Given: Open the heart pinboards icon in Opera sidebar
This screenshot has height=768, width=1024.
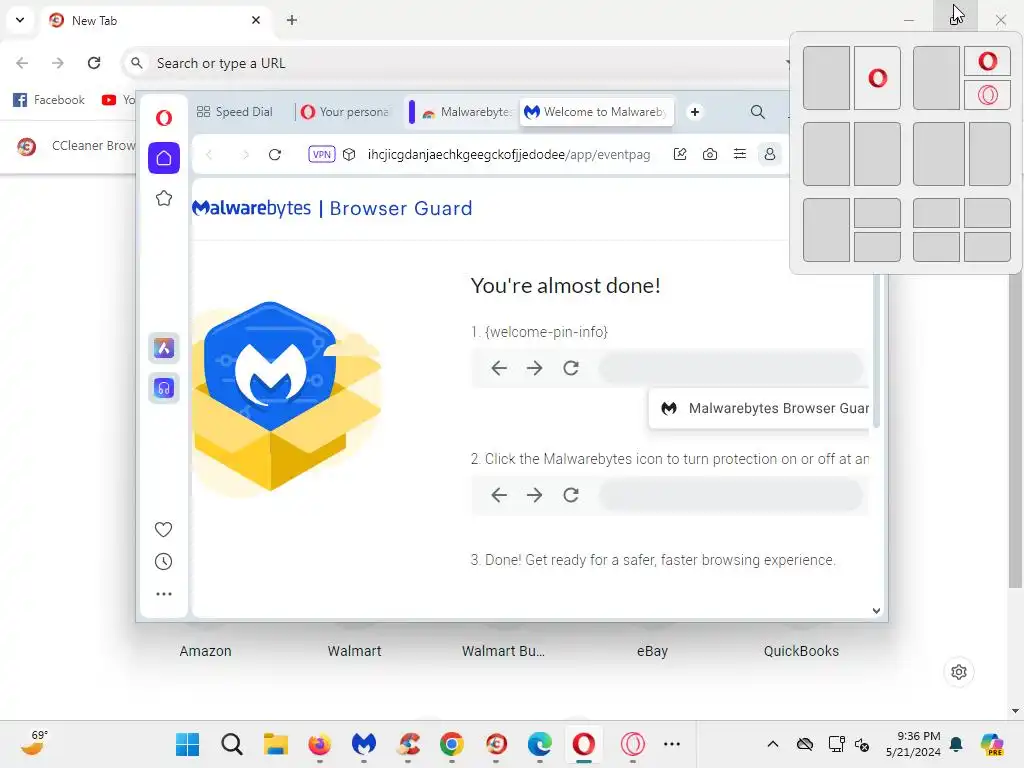Looking at the screenshot, I should point(163,529).
